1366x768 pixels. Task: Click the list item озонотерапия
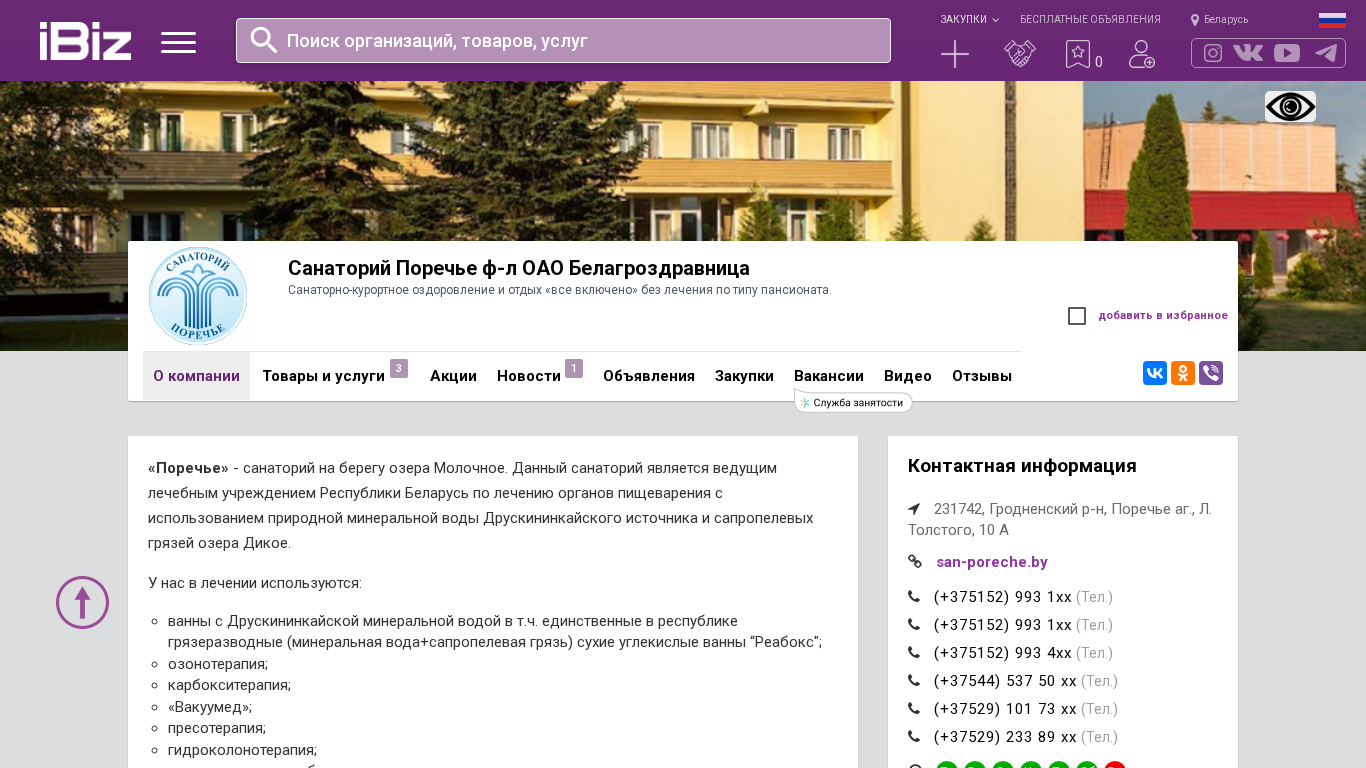click(x=218, y=664)
